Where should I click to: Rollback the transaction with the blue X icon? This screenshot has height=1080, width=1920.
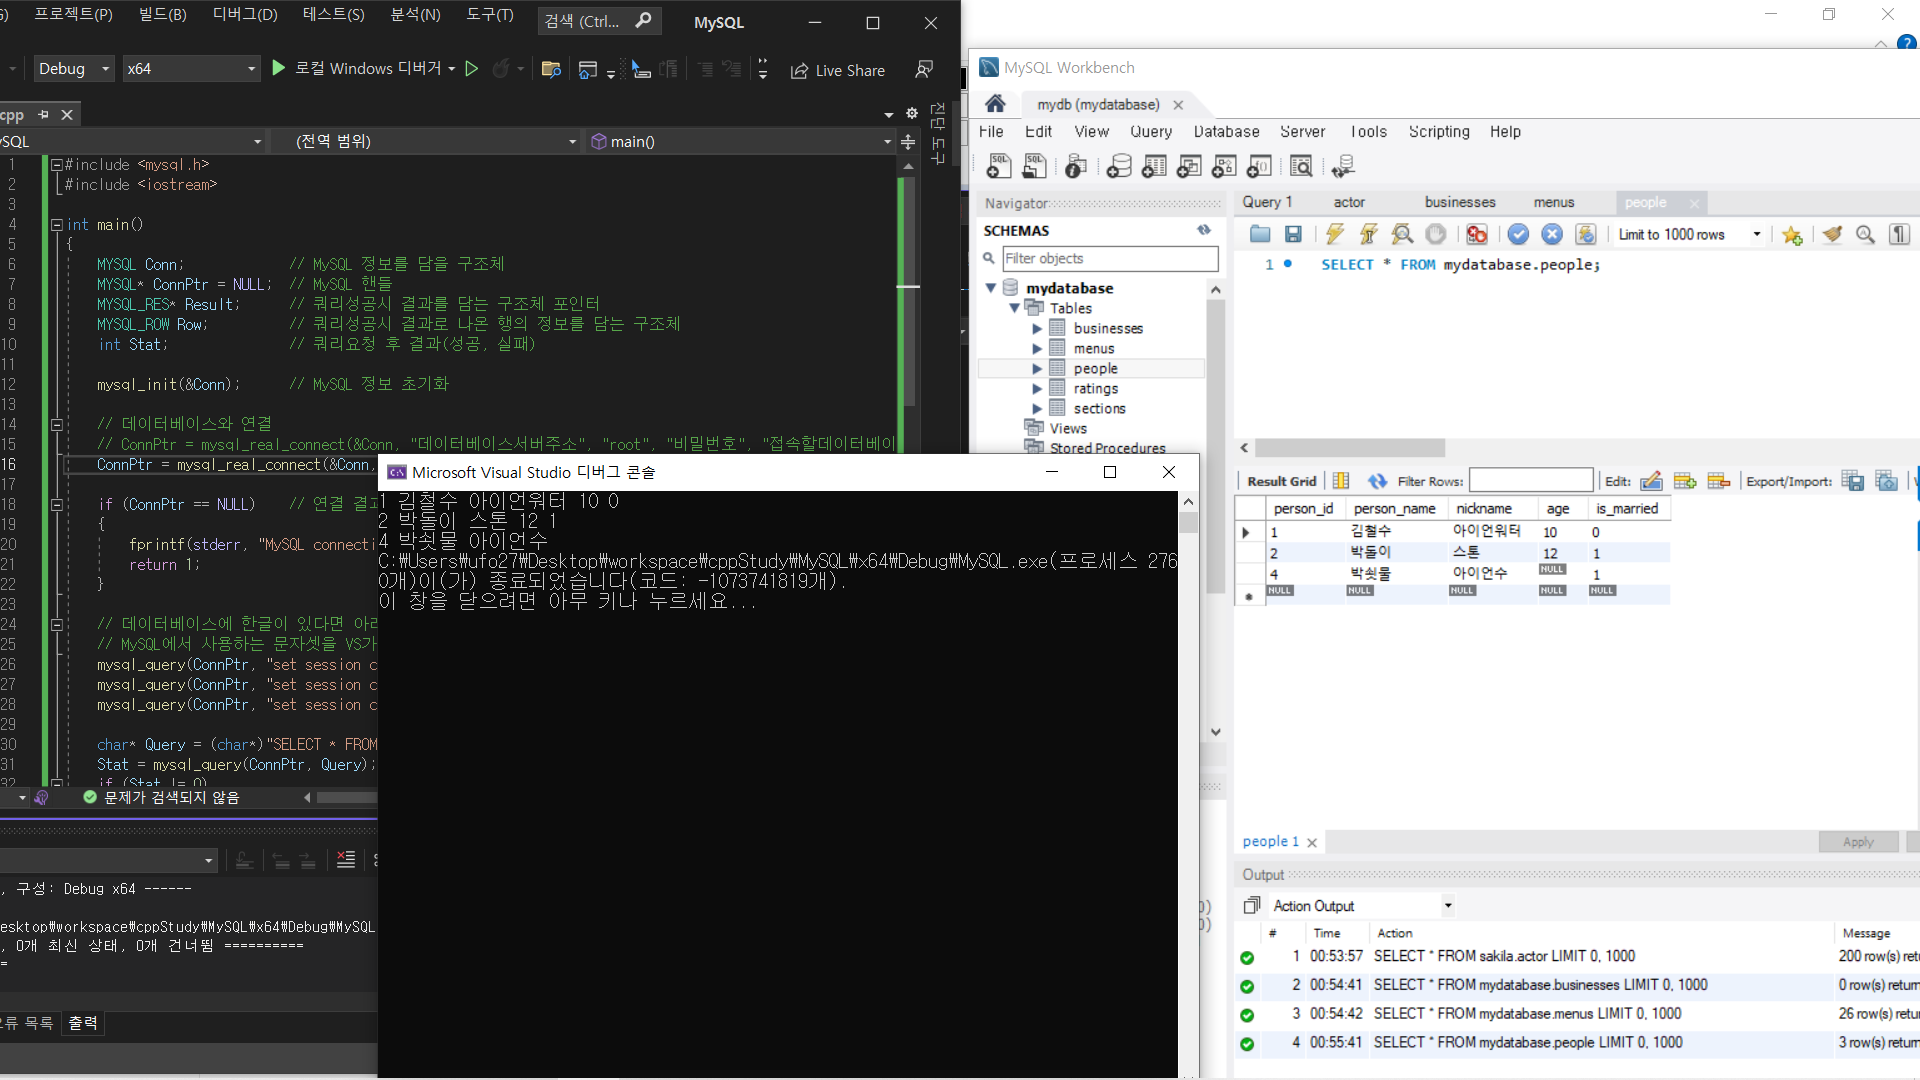point(1552,234)
